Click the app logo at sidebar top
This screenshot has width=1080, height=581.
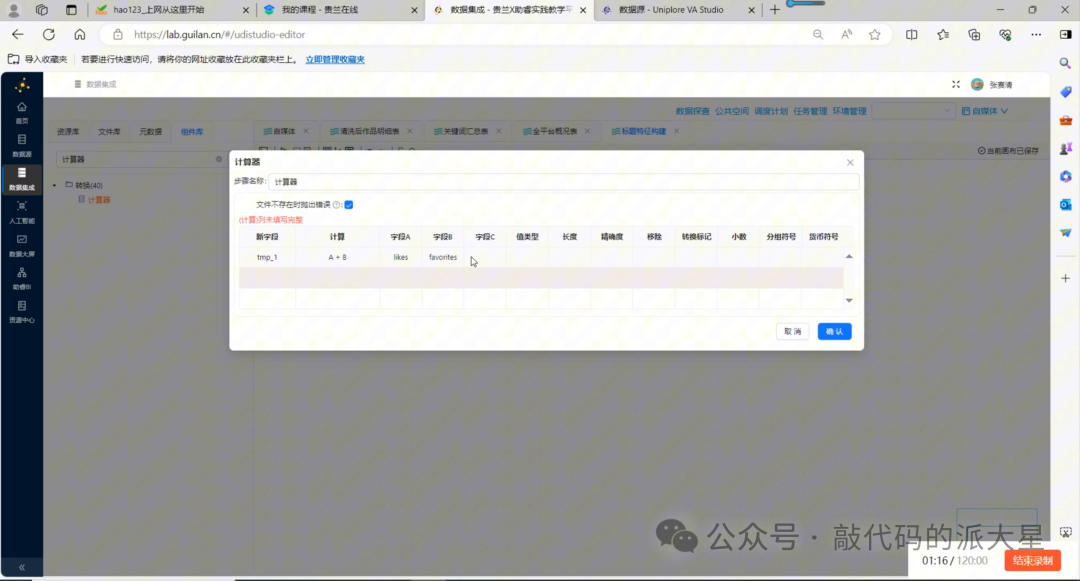pyautogui.click(x=22, y=85)
